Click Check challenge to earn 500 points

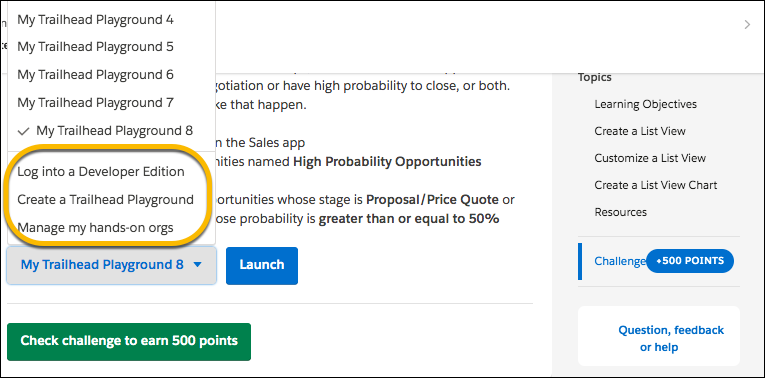tap(129, 341)
